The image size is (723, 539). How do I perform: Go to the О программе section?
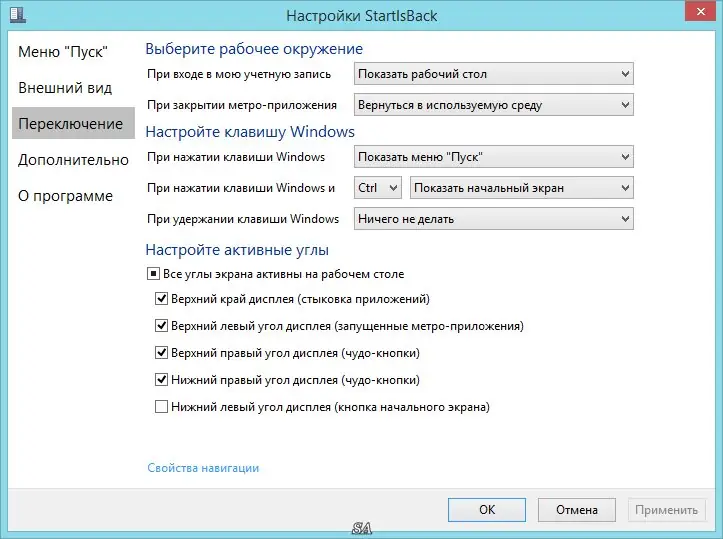tap(65, 195)
